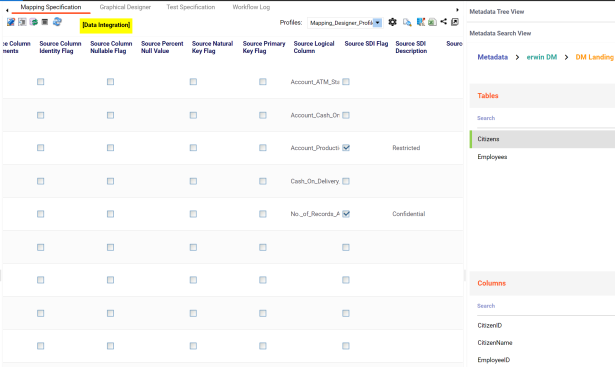Click the Tables section header

tap(542, 96)
